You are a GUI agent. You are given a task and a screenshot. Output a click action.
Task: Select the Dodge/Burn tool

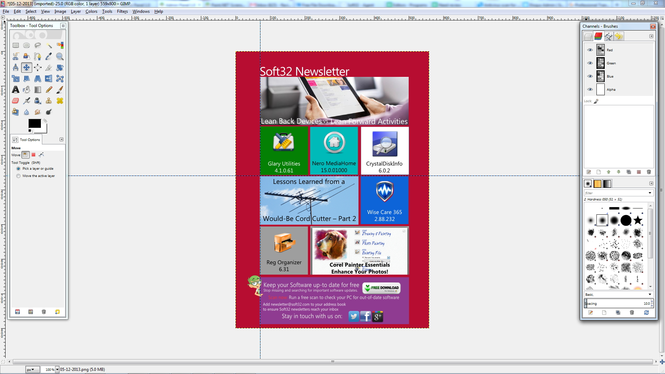[x=49, y=112]
